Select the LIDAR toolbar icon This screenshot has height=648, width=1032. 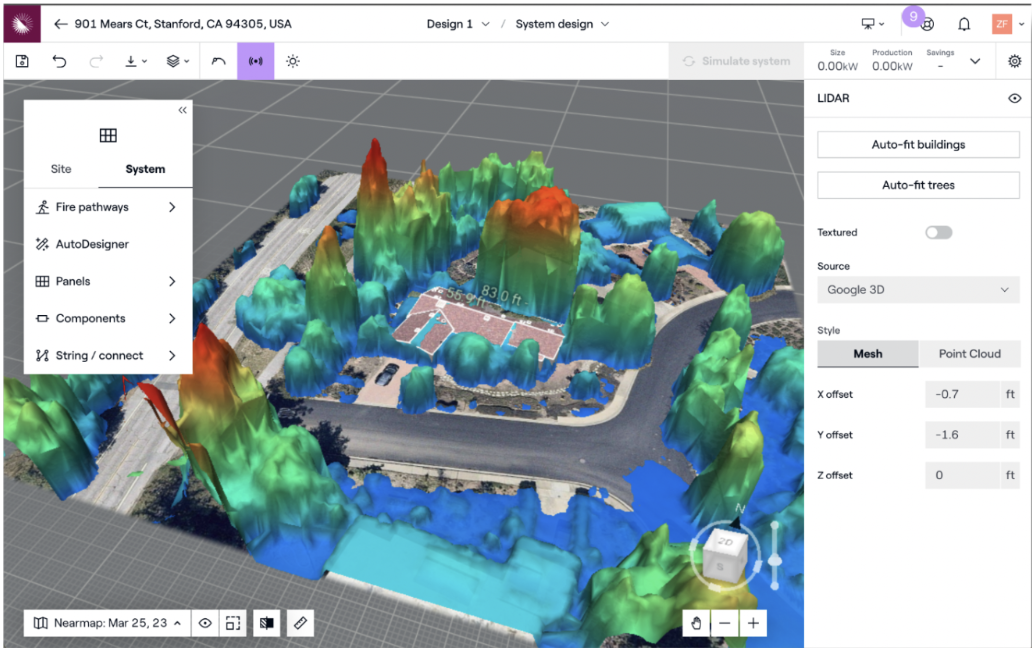point(255,61)
